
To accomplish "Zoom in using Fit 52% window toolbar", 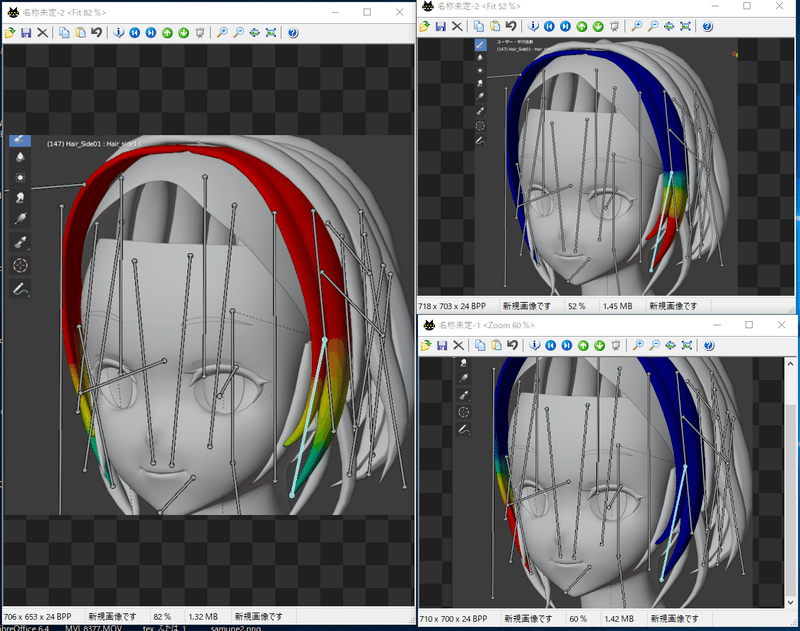I will pyautogui.click(x=637, y=27).
